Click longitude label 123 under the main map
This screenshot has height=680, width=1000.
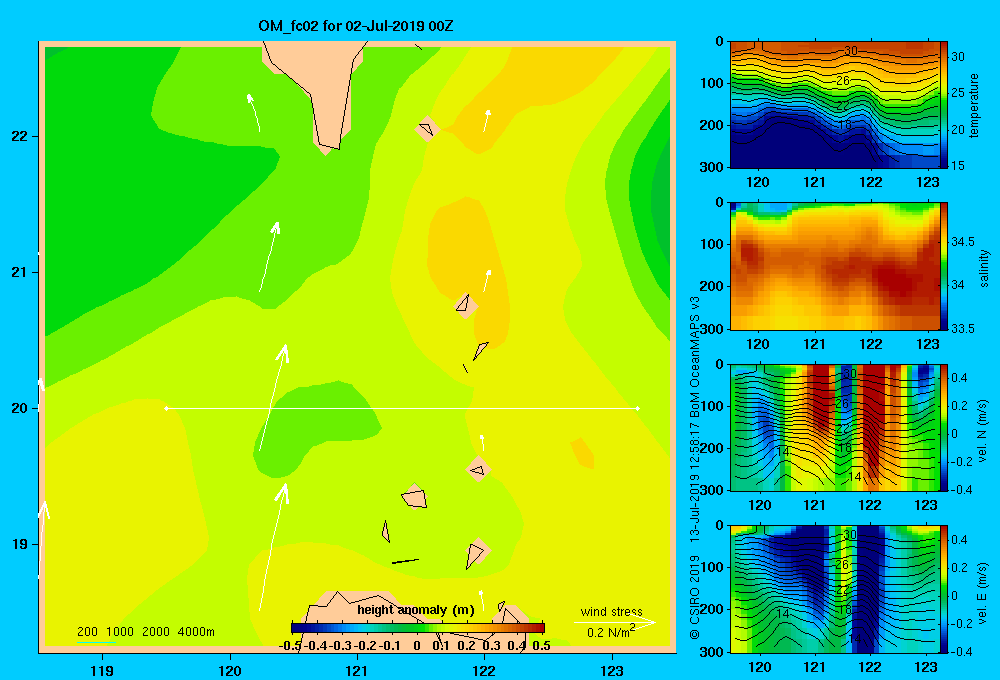tap(612, 670)
